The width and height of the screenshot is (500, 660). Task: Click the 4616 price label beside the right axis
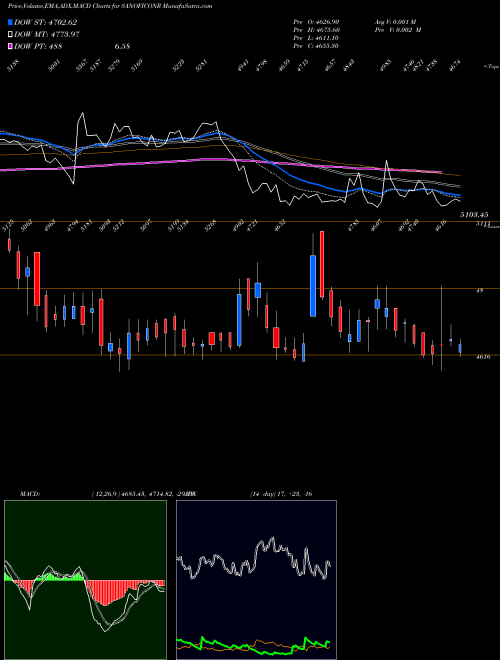[483, 357]
